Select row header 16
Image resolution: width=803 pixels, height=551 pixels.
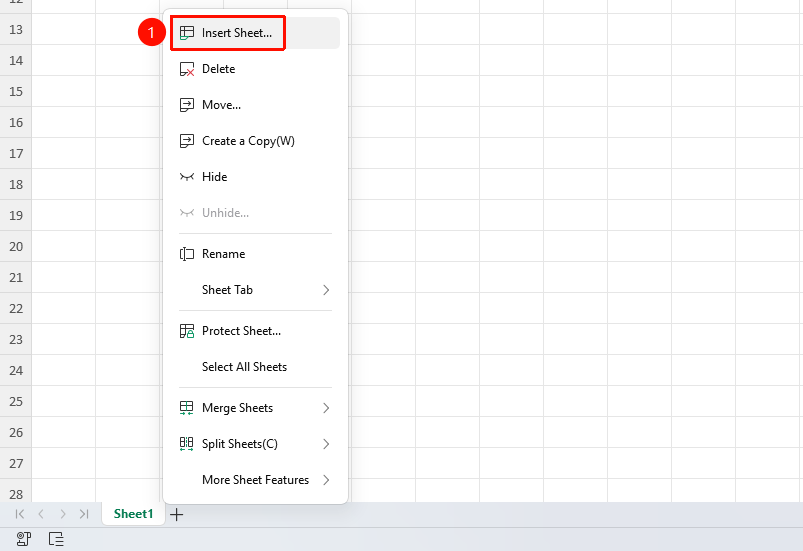pyautogui.click(x=16, y=122)
